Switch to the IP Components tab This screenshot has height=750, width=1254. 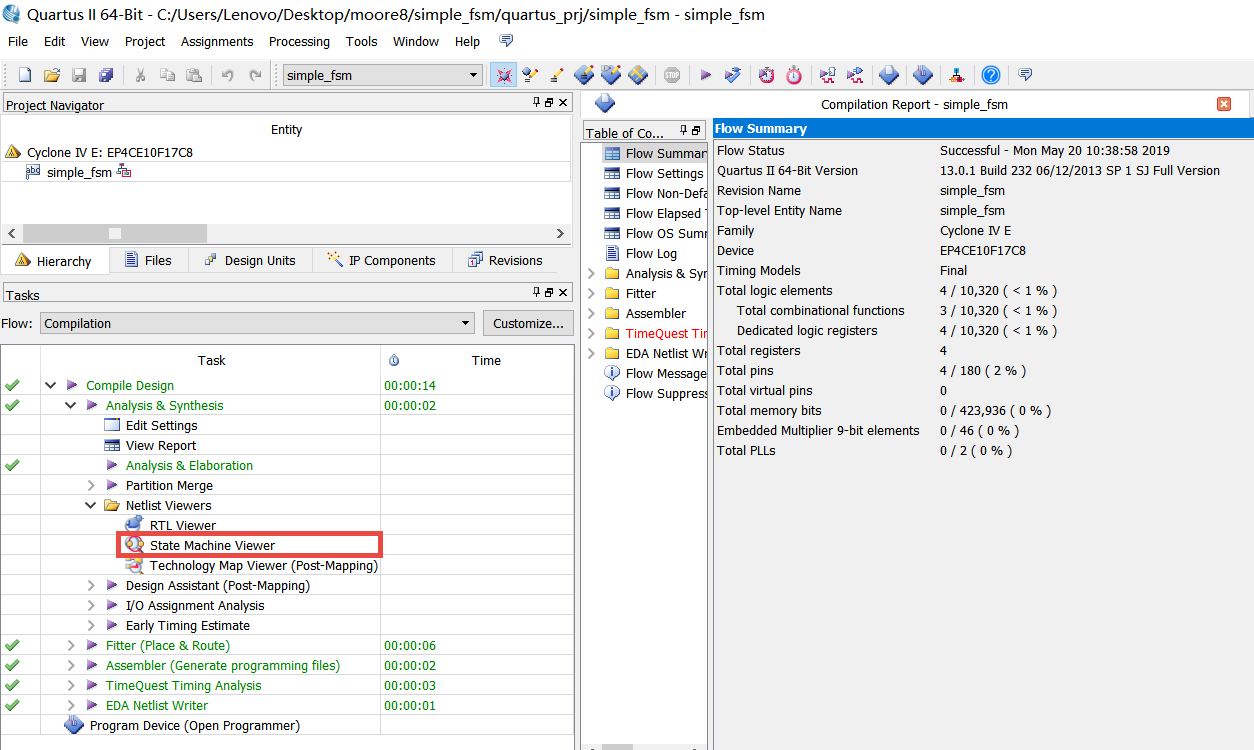click(381, 260)
